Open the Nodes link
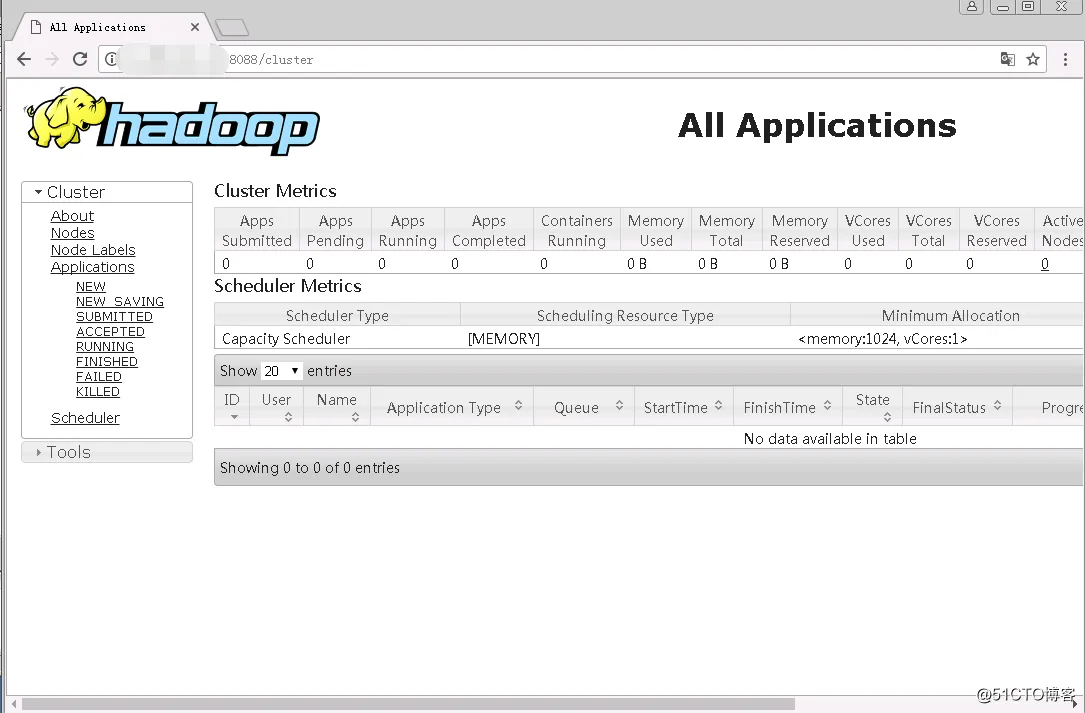This screenshot has width=1085, height=713. click(73, 233)
